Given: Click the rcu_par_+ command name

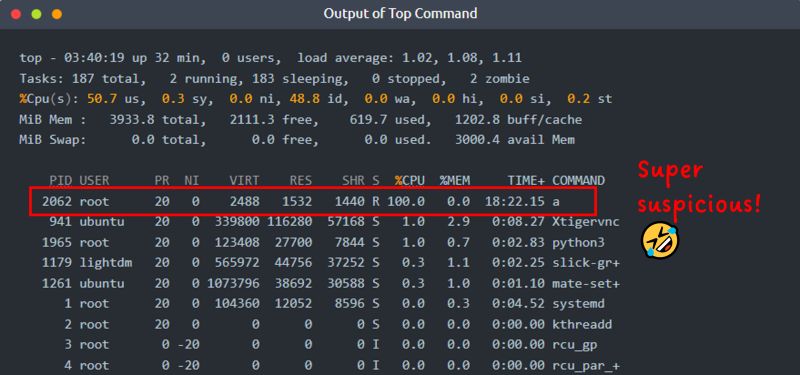Looking at the screenshot, I should coord(586,365).
